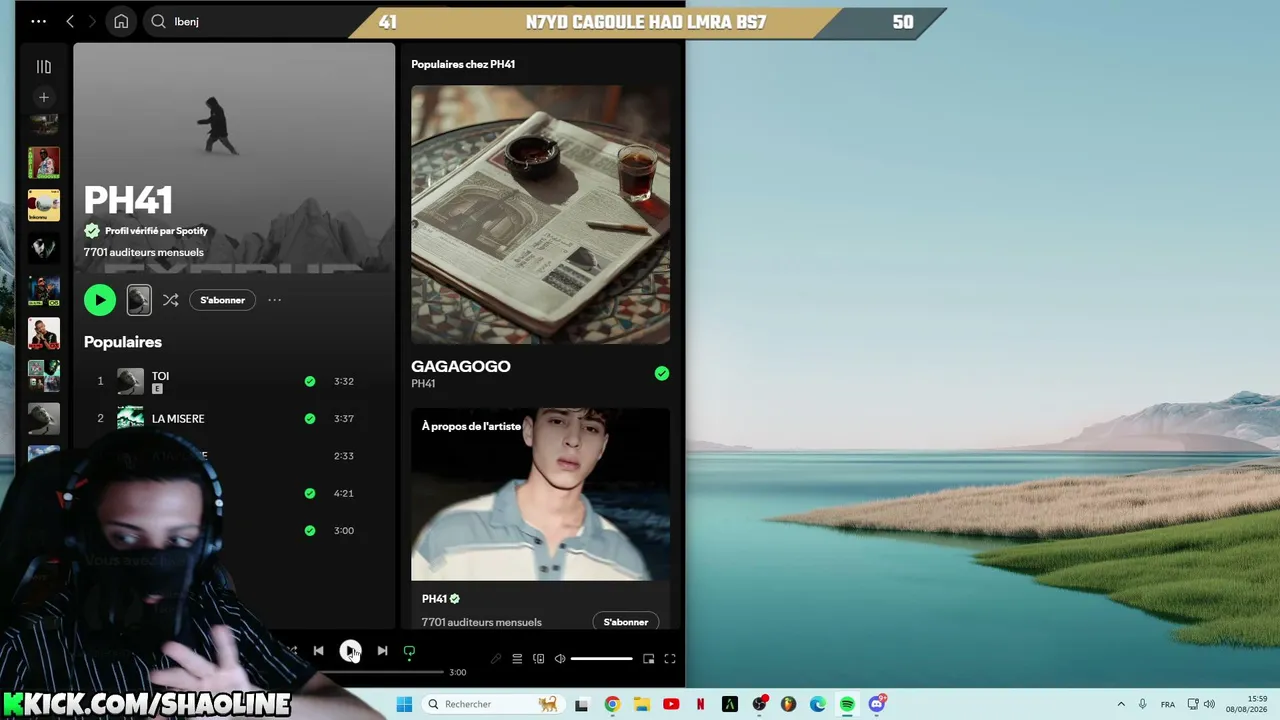Open the volume icon in the system tray
This screenshot has width=1280, height=720.
(1209, 704)
